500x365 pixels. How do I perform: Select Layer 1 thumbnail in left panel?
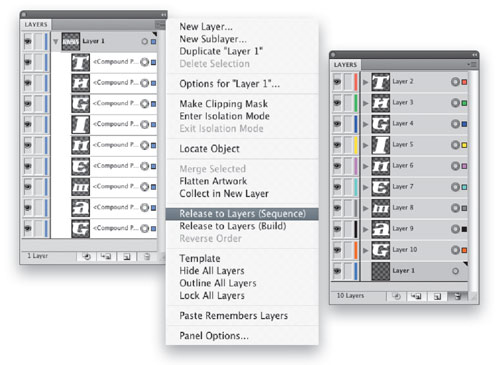pyautogui.click(x=71, y=42)
